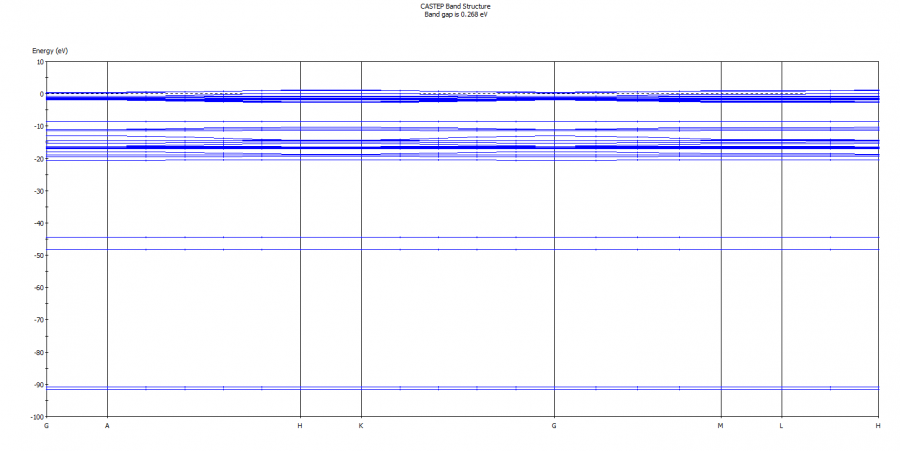
Task: Click the 'CASTEP Band Structure' chart title
Action: 455,6
